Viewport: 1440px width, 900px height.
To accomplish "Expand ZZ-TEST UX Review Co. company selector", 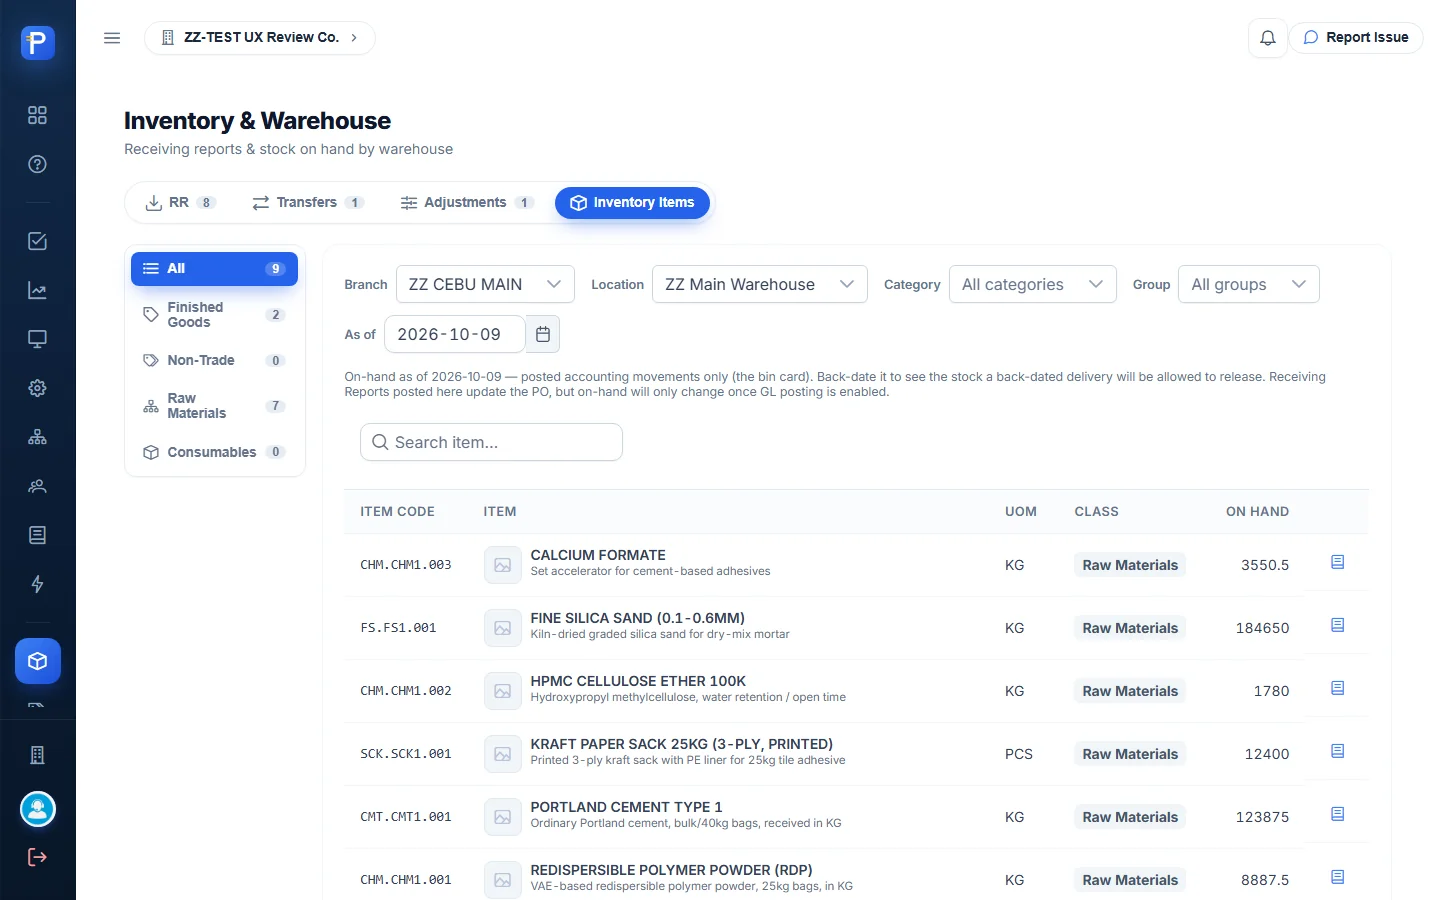I will coord(260,38).
